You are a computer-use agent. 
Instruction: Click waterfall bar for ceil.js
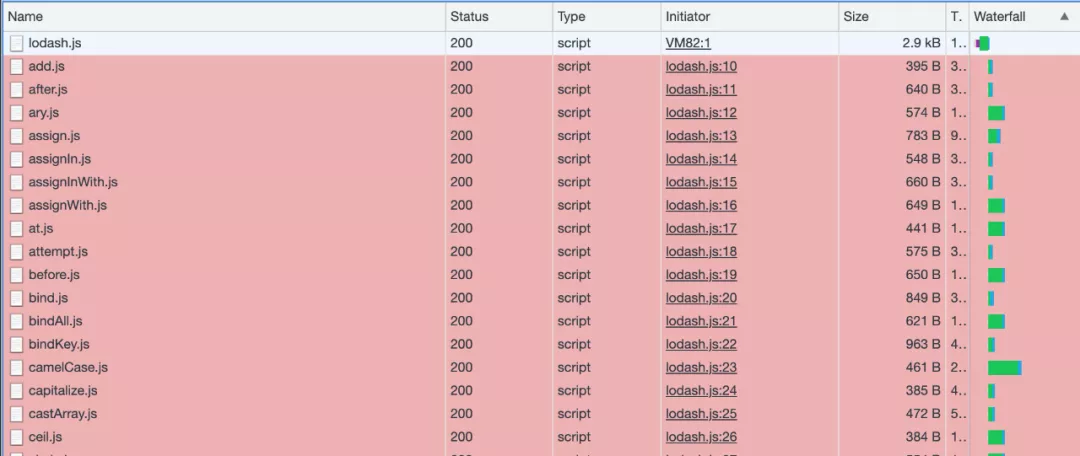[996, 437]
